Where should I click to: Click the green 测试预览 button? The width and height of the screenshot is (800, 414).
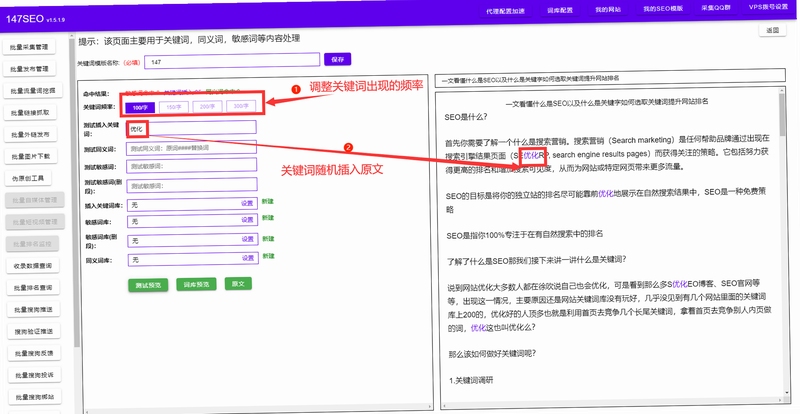148,285
